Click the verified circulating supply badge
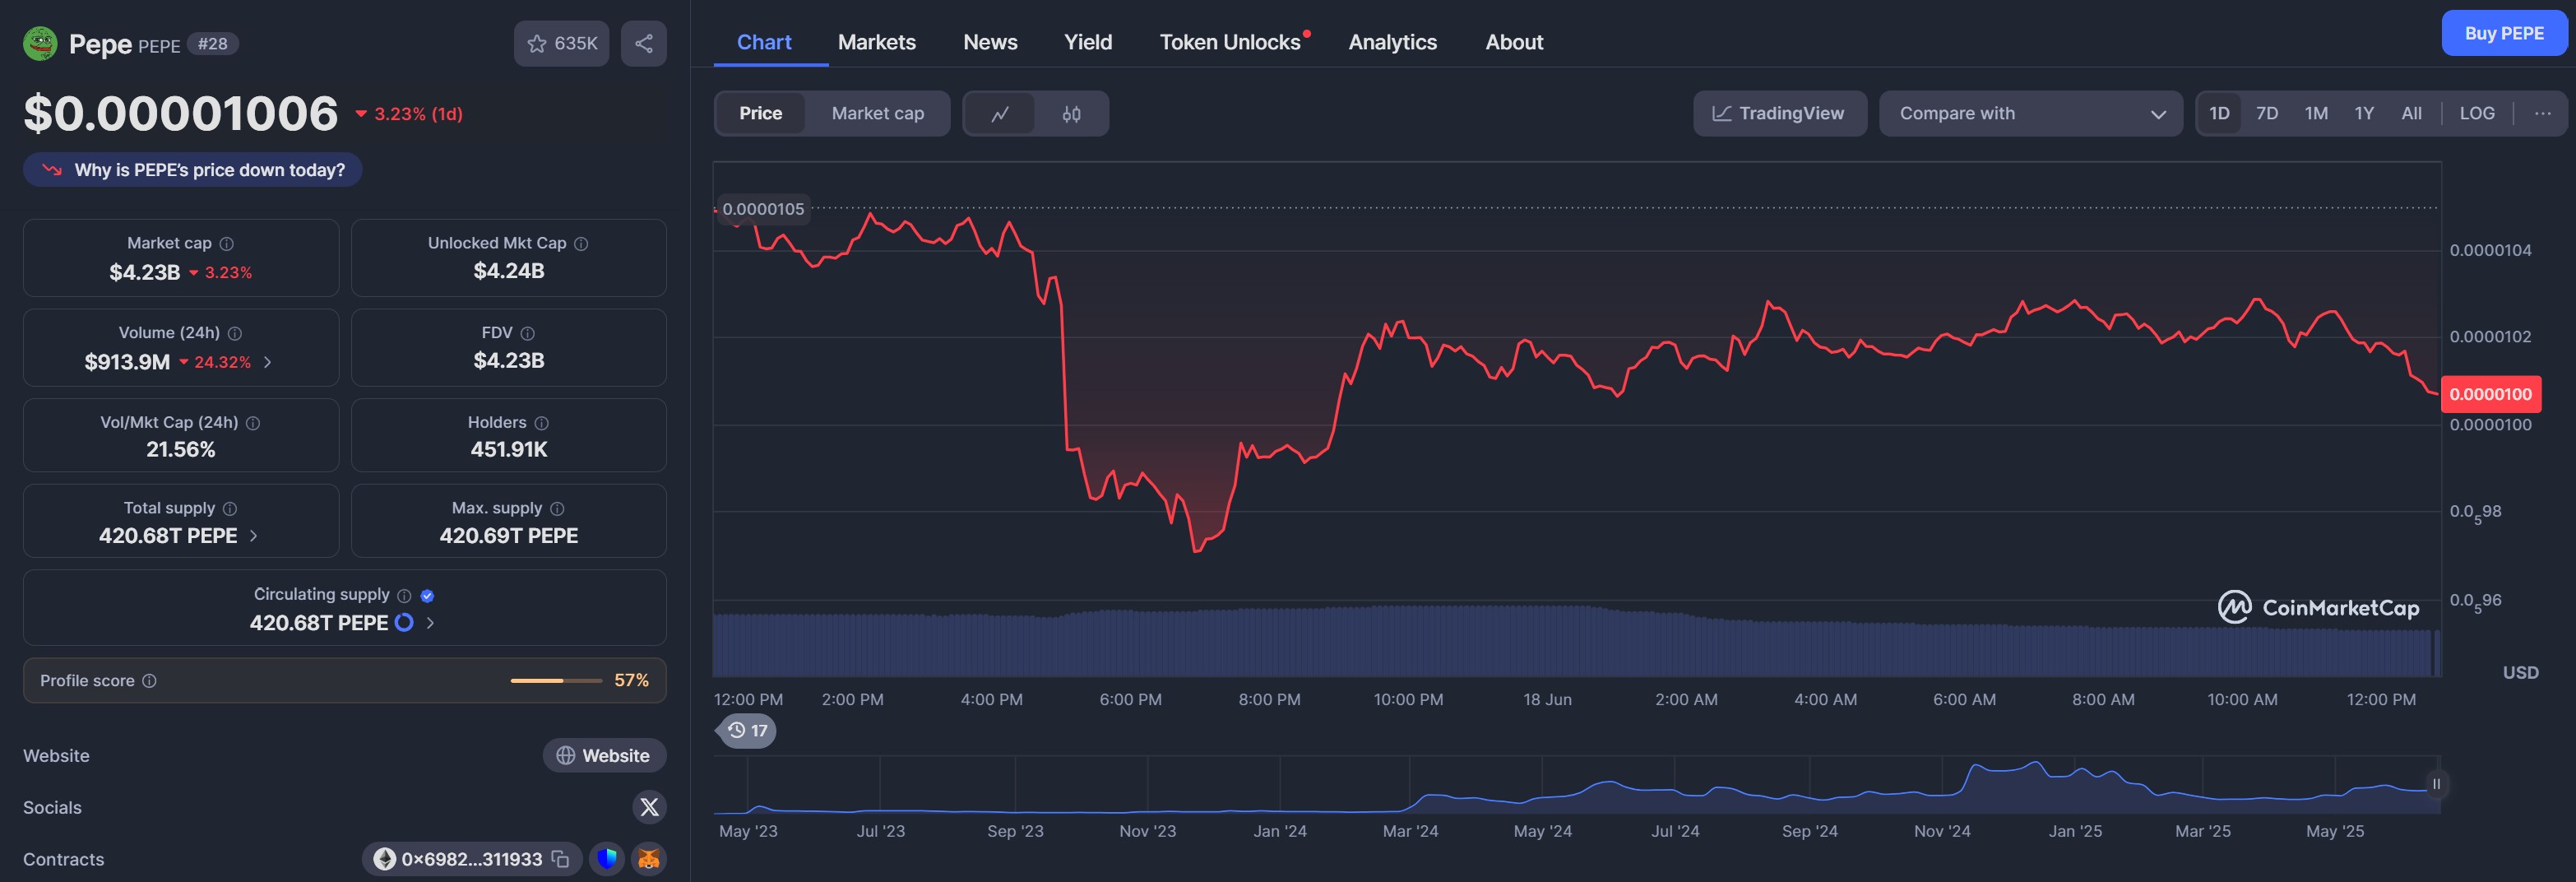 pos(427,595)
